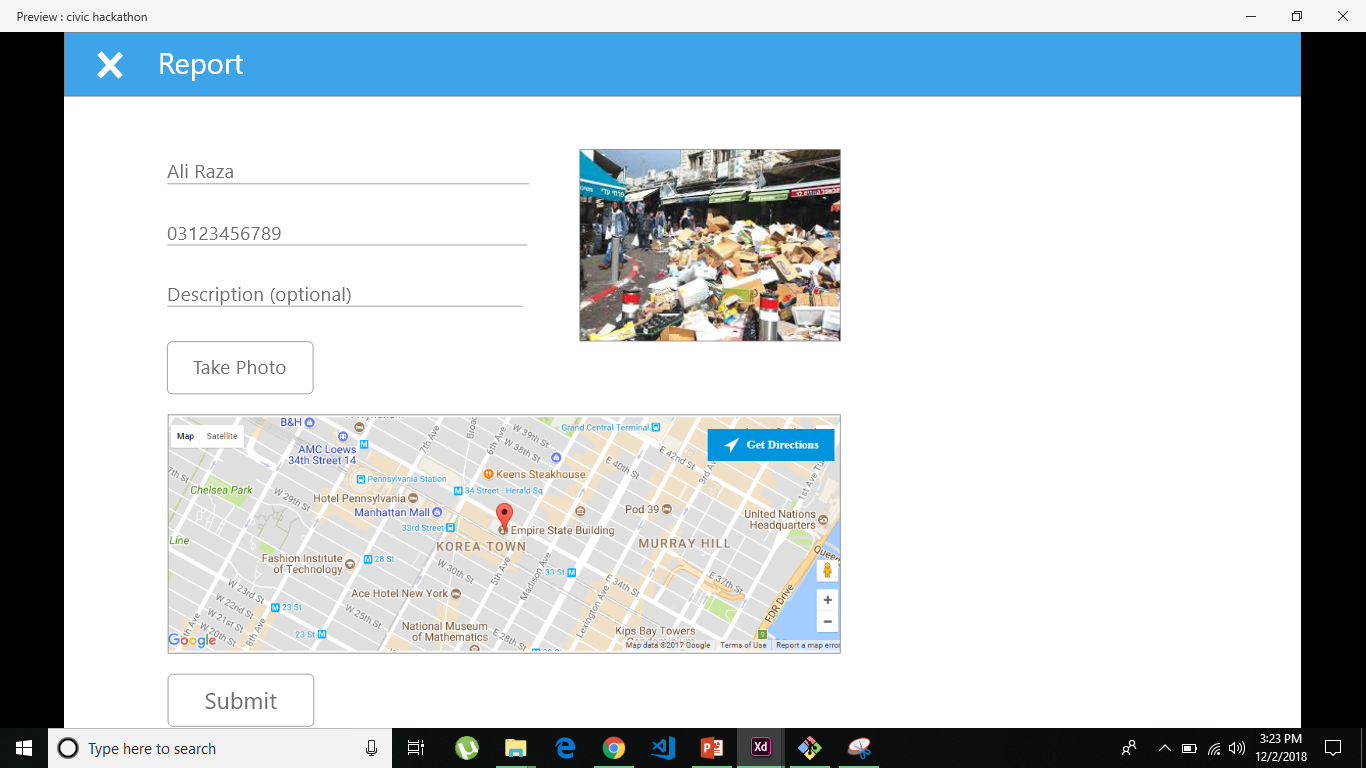Select the red location pin marker
Image resolution: width=1366 pixels, height=768 pixels.
(505, 517)
